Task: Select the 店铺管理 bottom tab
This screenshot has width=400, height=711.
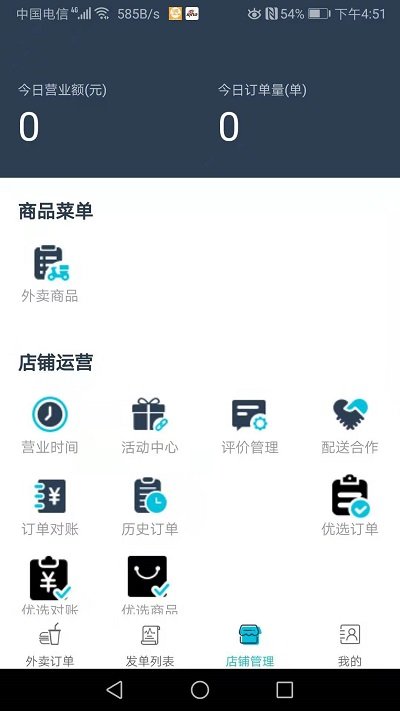Action: coord(250,645)
